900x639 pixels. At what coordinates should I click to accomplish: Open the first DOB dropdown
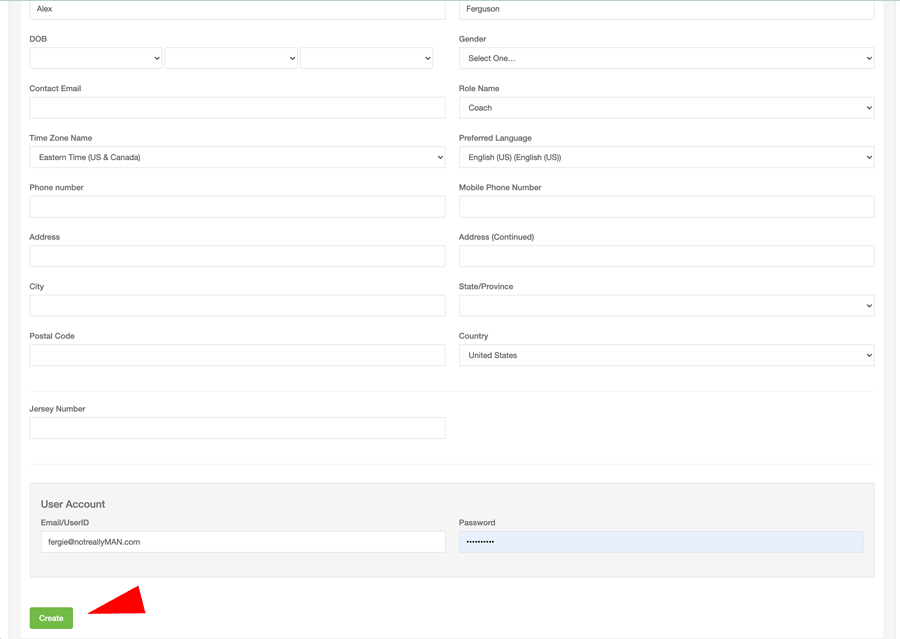pyautogui.click(x=96, y=58)
